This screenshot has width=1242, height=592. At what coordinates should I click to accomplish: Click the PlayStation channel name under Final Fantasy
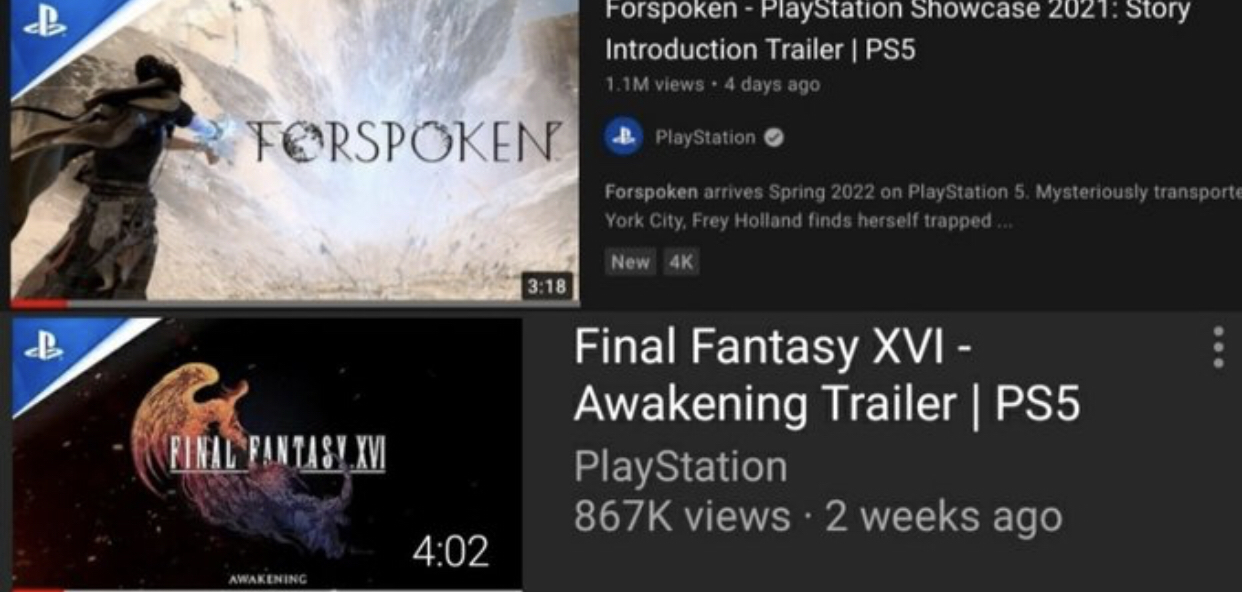[681, 467]
